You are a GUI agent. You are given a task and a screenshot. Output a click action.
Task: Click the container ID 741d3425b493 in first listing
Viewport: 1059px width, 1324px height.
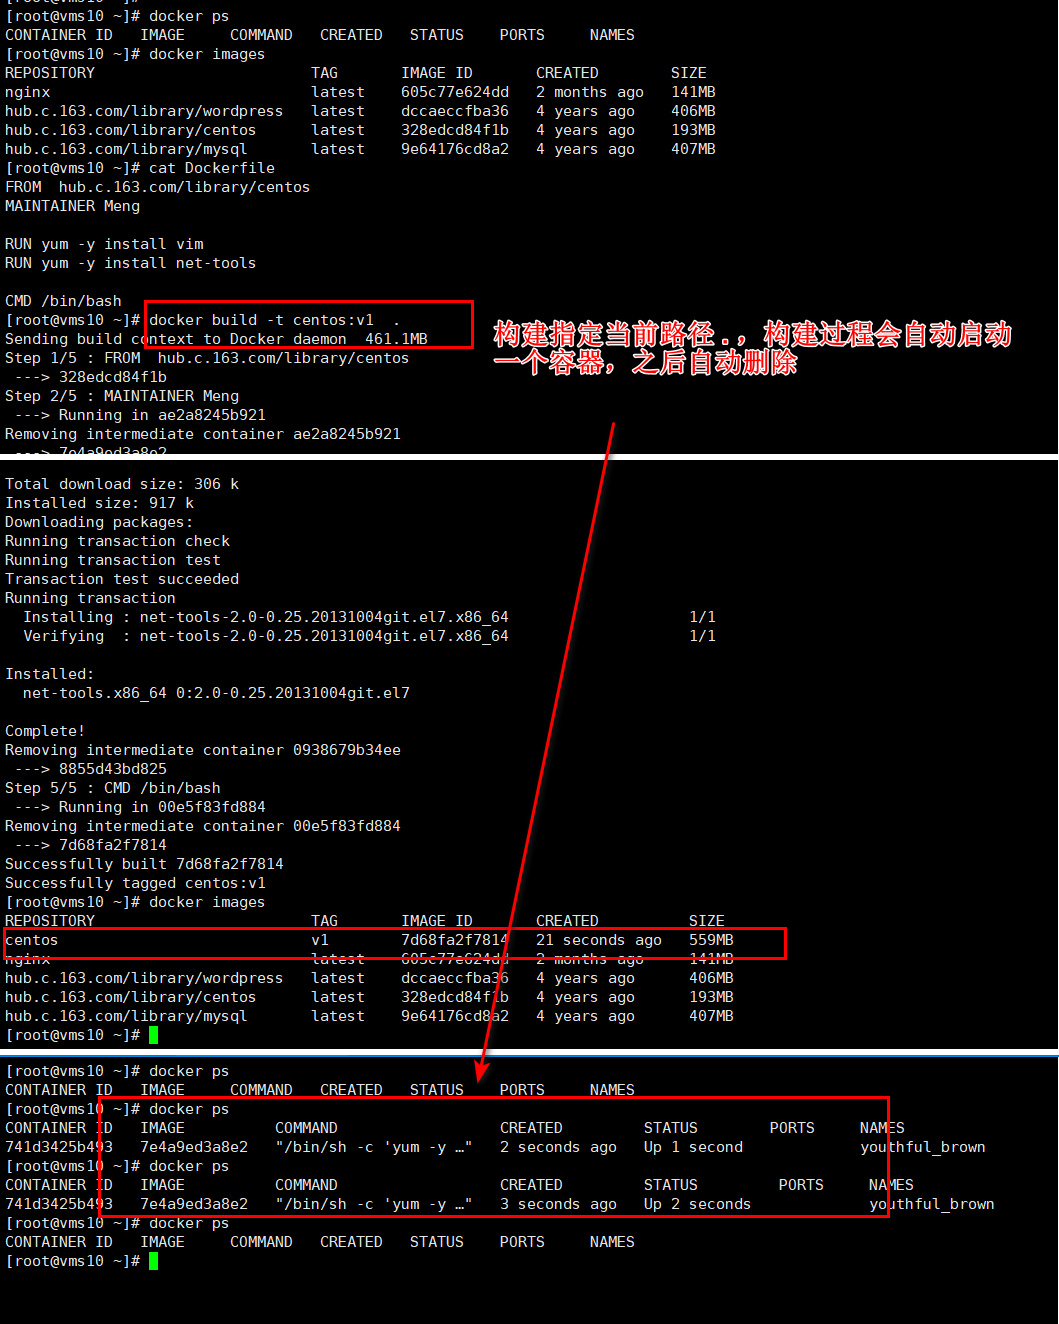59,1147
